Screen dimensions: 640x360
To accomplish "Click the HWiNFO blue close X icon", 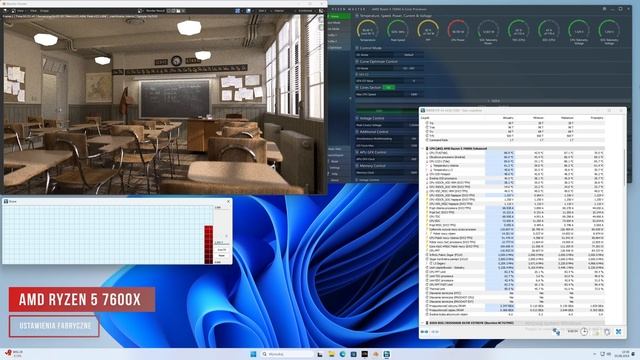I will (618, 332).
